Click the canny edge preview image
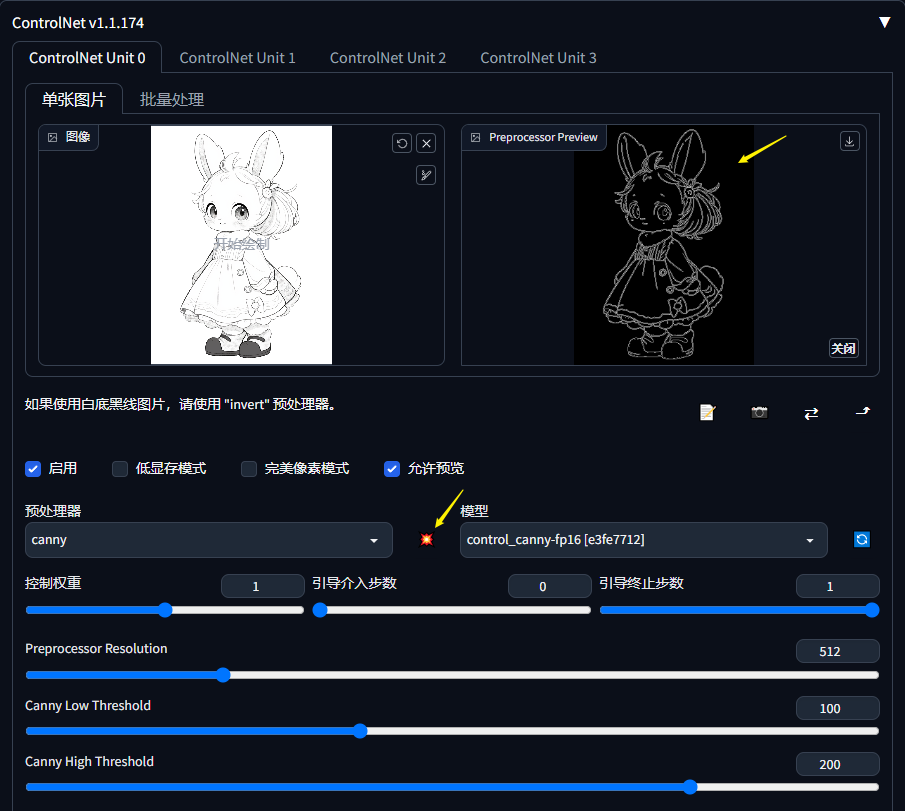 click(664, 245)
